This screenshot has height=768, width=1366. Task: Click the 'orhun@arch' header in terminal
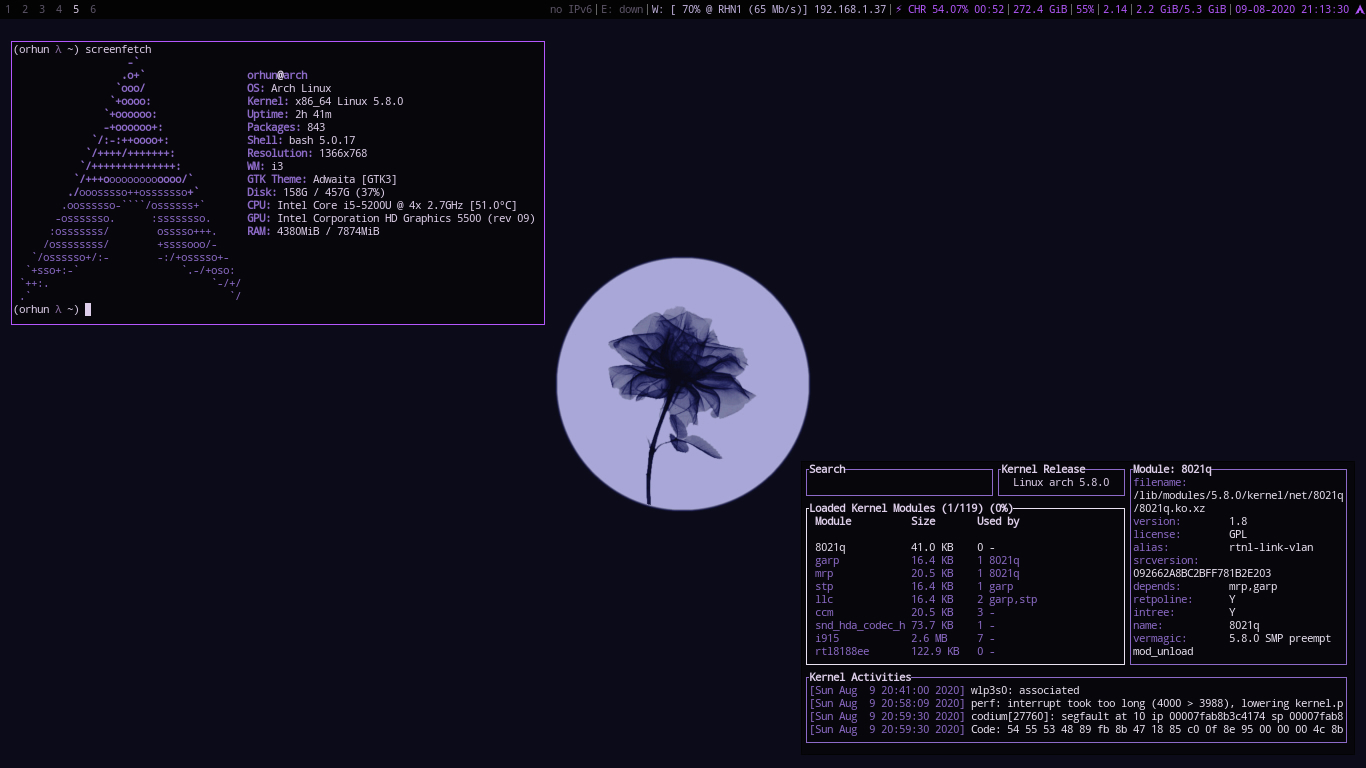pos(277,75)
